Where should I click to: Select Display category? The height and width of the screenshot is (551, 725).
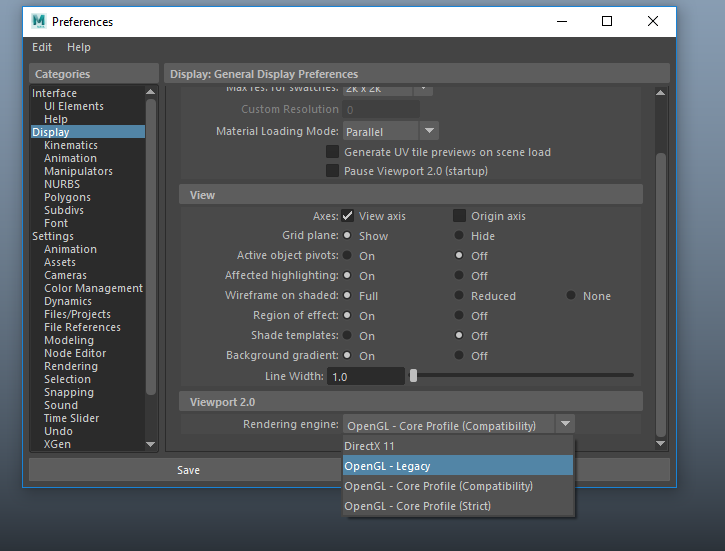[88, 132]
